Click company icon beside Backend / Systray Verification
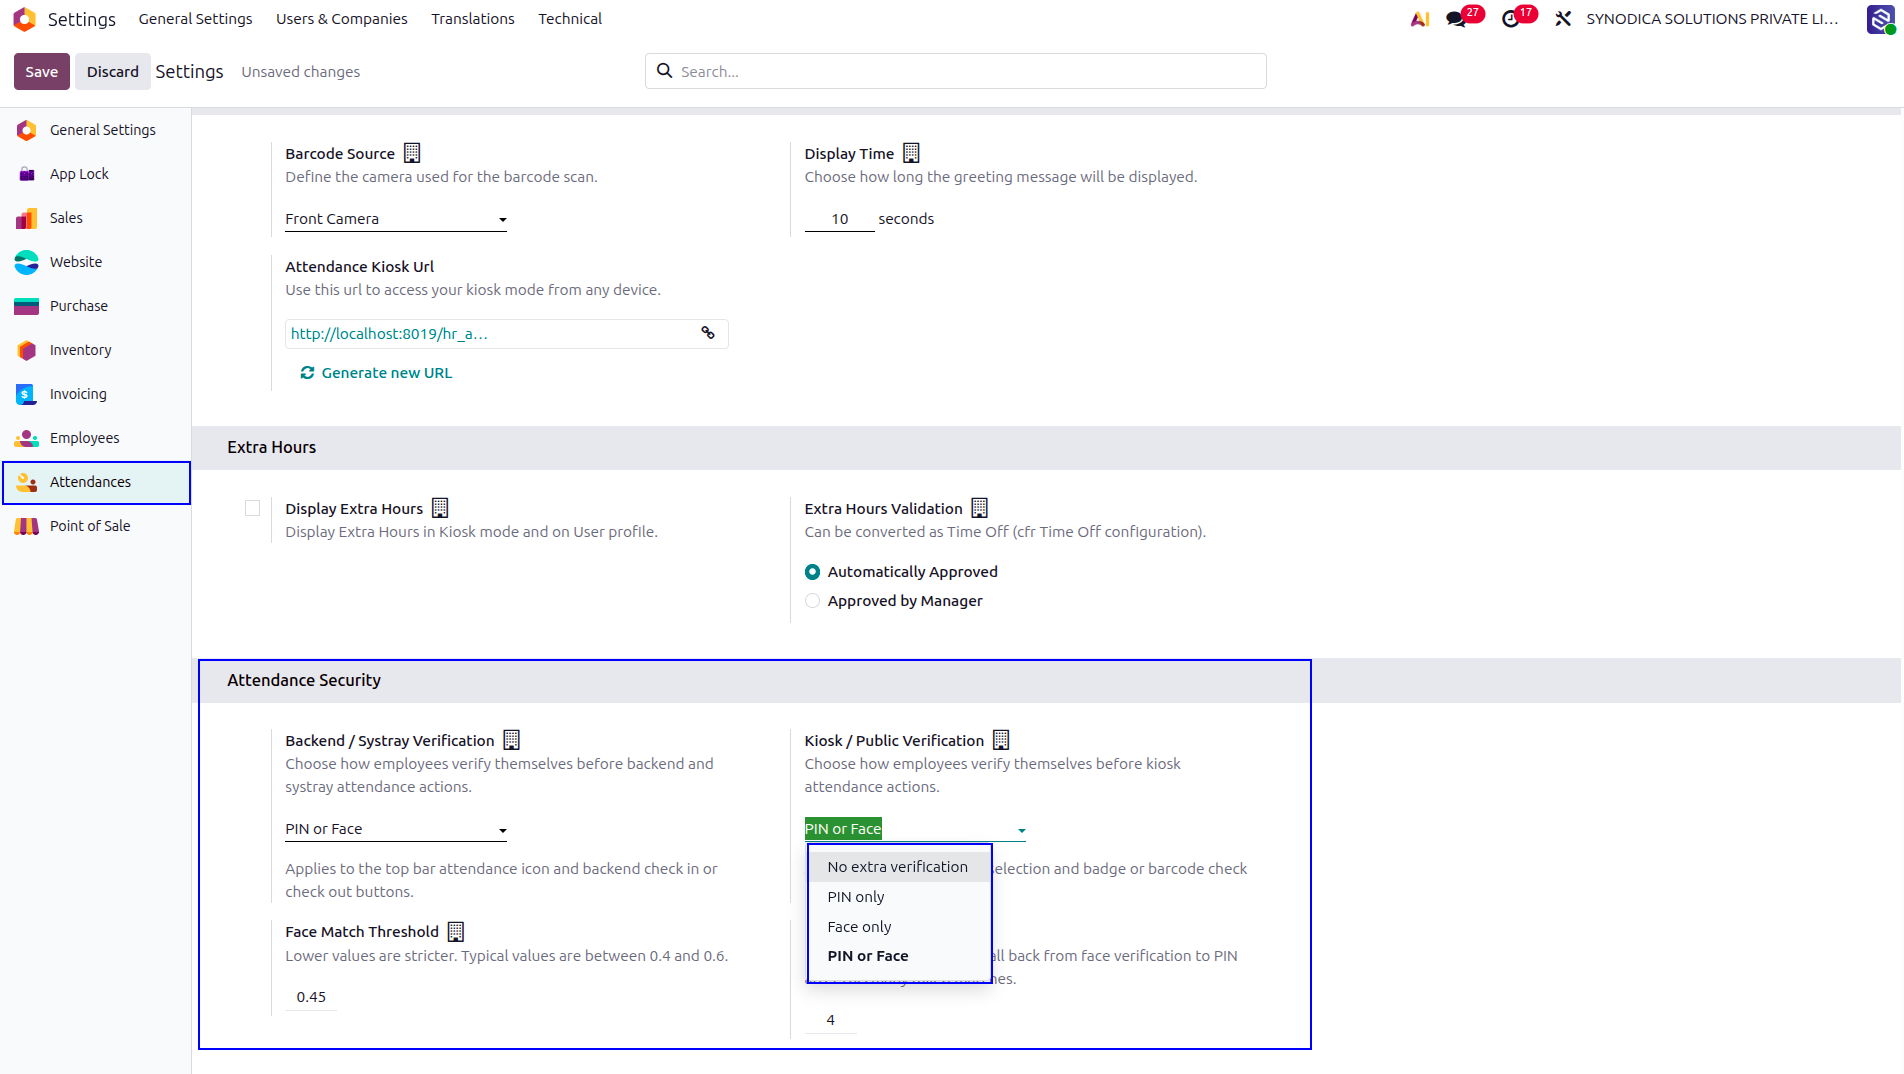 511,740
